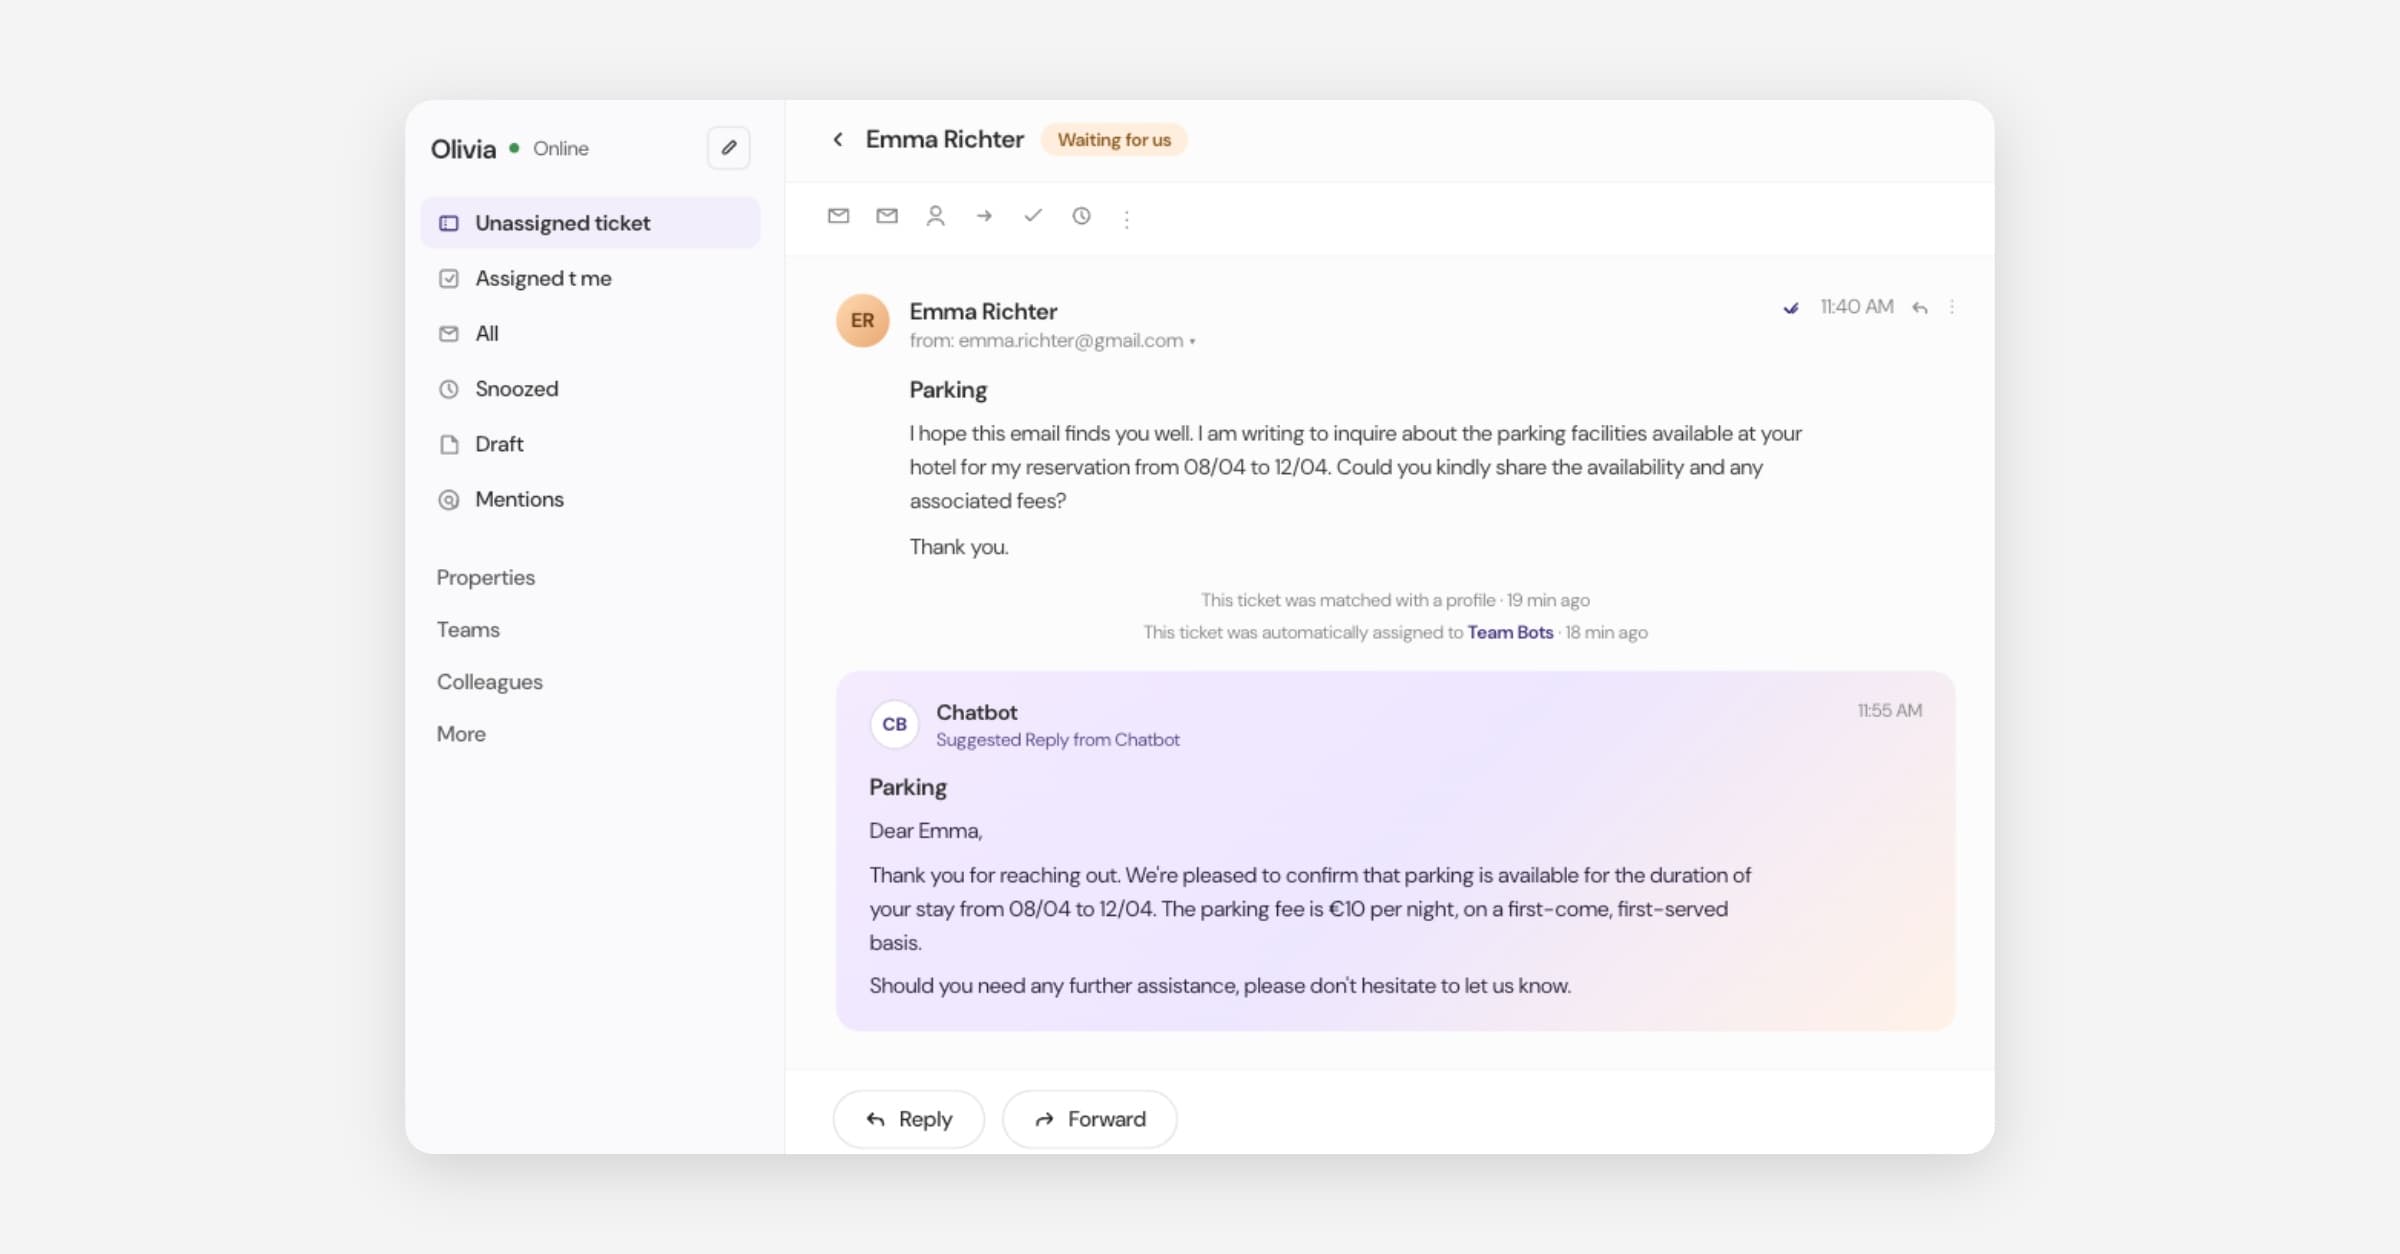The height and width of the screenshot is (1254, 2400).
Task: Open the Mentions folder
Action: click(x=591, y=499)
